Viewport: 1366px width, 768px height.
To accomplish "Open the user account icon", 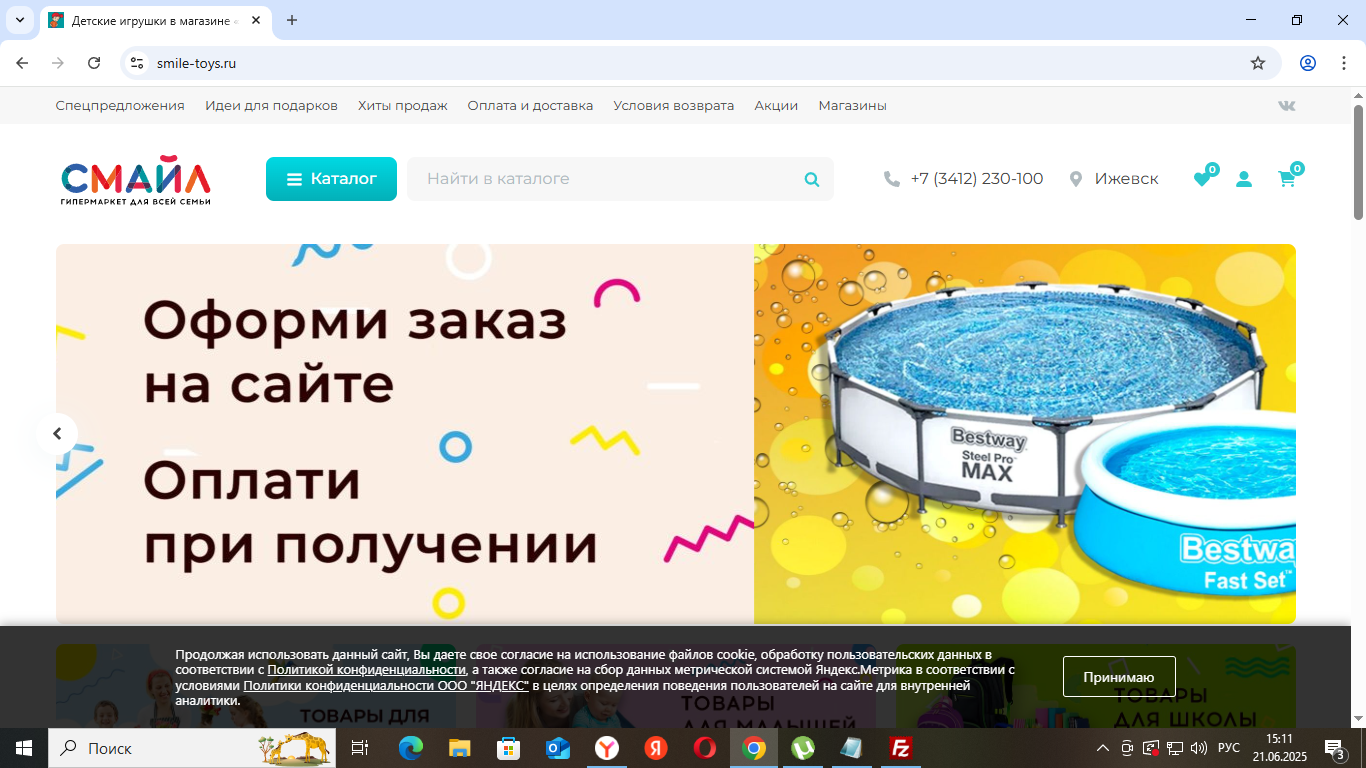I will (x=1243, y=178).
